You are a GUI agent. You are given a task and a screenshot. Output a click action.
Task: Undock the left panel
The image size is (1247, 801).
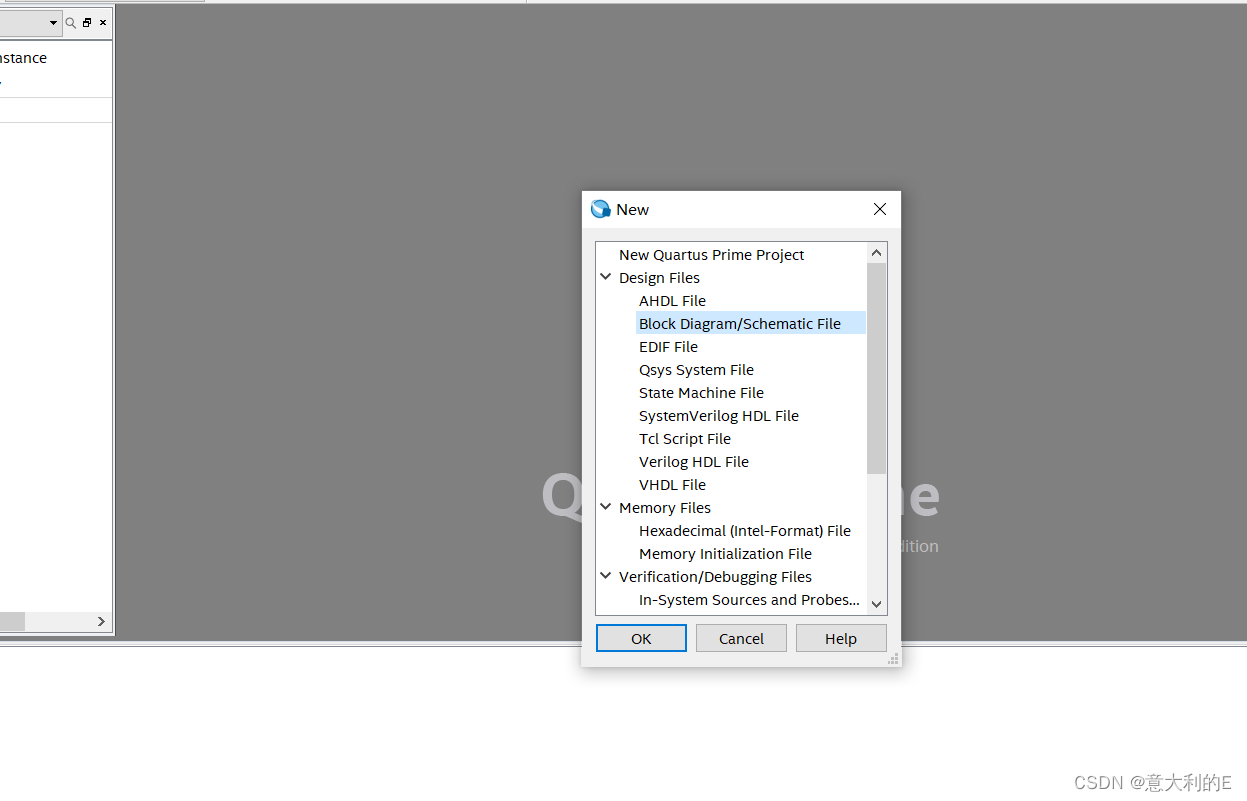click(x=87, y=22)
